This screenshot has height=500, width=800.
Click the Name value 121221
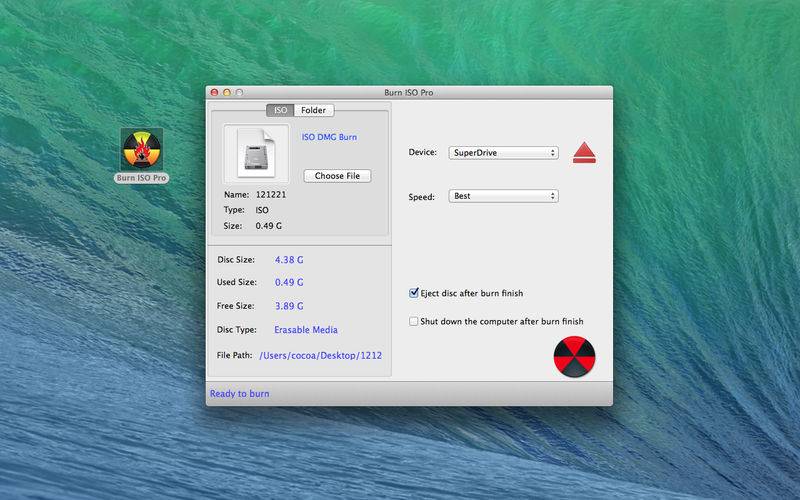(271, 194)
